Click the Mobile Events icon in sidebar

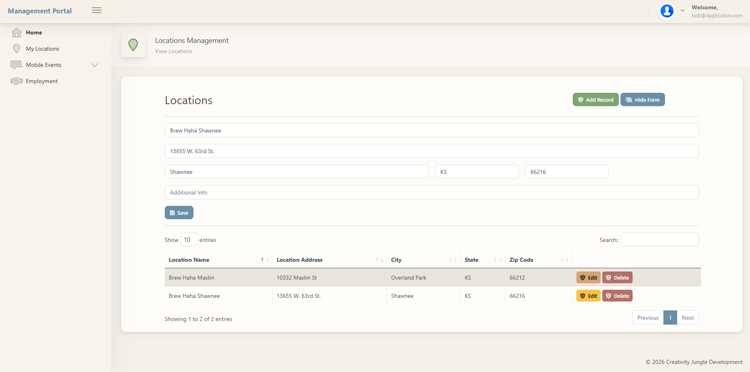pos(17,65)
